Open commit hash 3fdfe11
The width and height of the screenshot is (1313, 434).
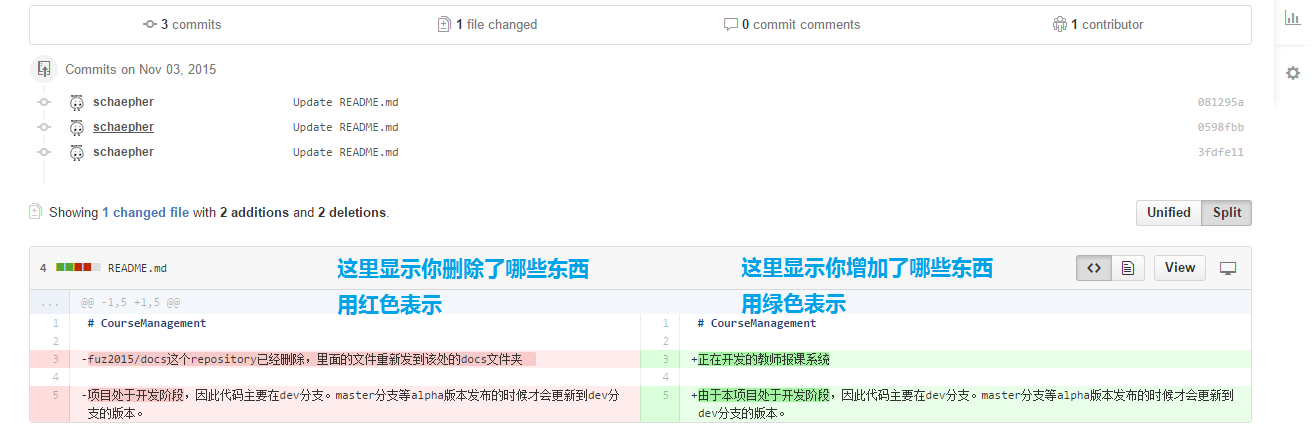pyautogui.click(x=1220, y=152)
